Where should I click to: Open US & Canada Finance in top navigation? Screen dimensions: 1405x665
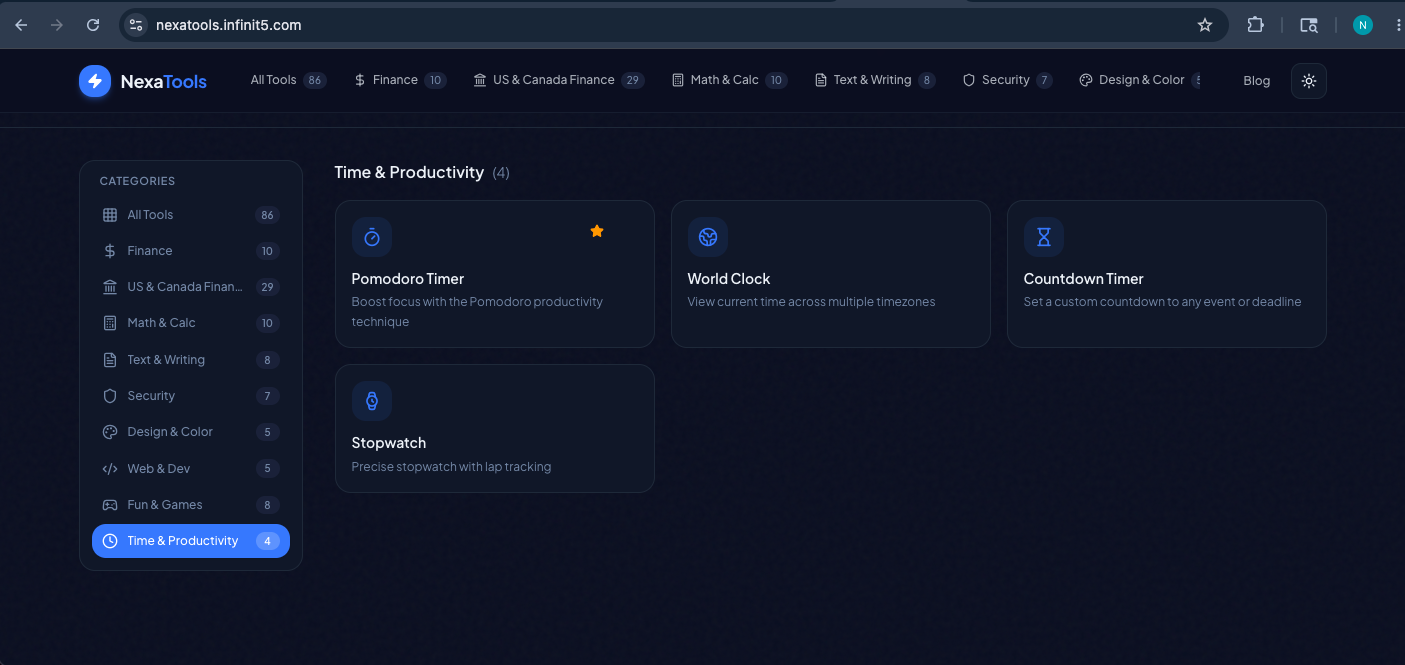click(x=558, y=80)
